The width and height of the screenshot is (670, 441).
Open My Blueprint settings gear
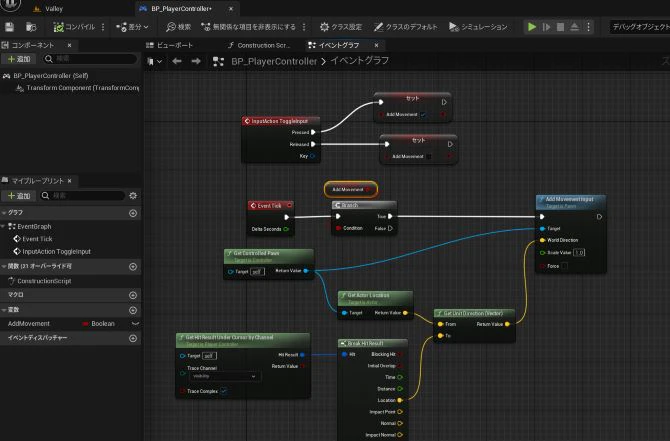[133, 196]
